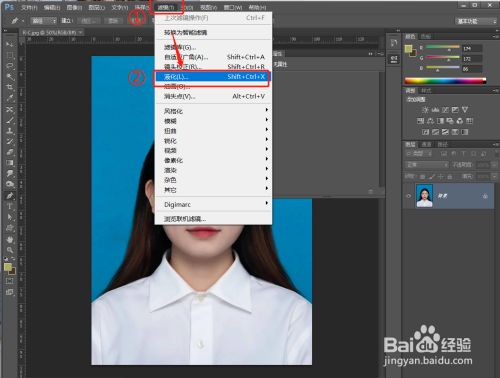Toggle lock position icon

[x=441, y=176]
